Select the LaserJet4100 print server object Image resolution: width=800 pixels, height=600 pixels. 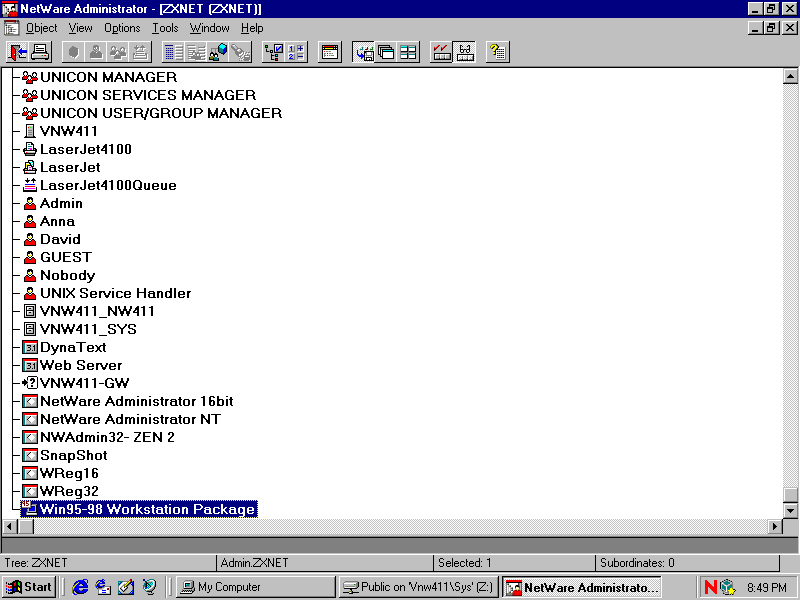pos(77,149)
